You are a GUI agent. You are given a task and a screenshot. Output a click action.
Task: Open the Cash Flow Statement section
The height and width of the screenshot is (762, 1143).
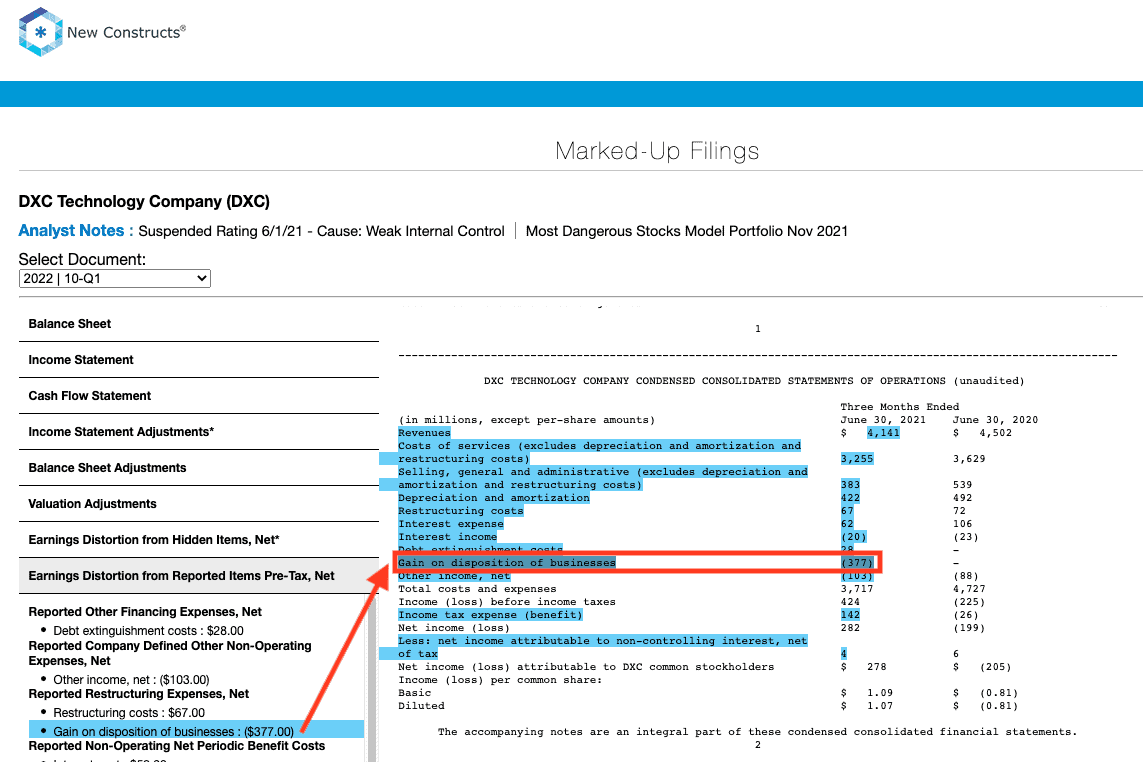coord(198,396)
